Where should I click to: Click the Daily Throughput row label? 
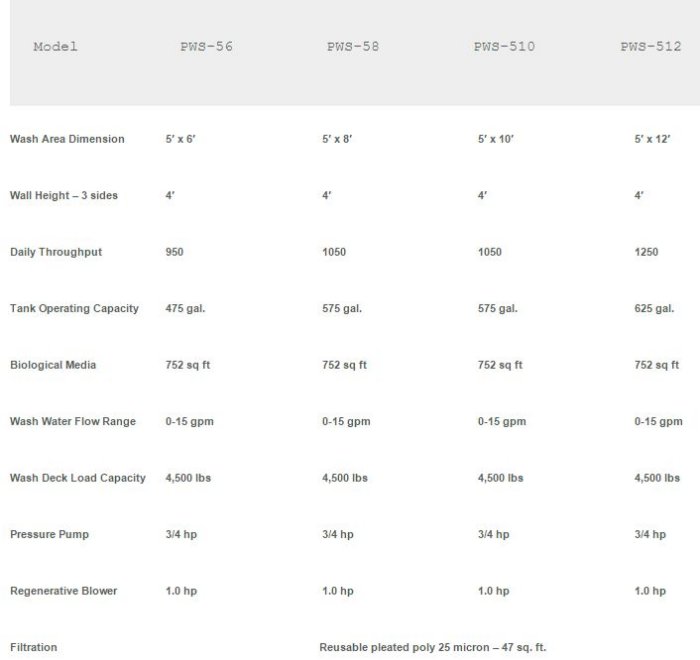pos(56,252)
